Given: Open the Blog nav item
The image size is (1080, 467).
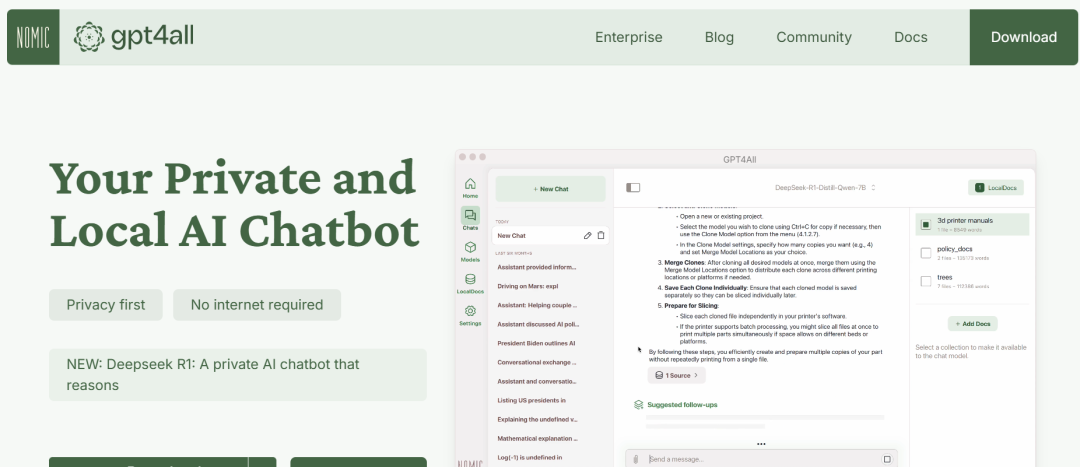Looking at the screenshot, I should tap(719, 37).
